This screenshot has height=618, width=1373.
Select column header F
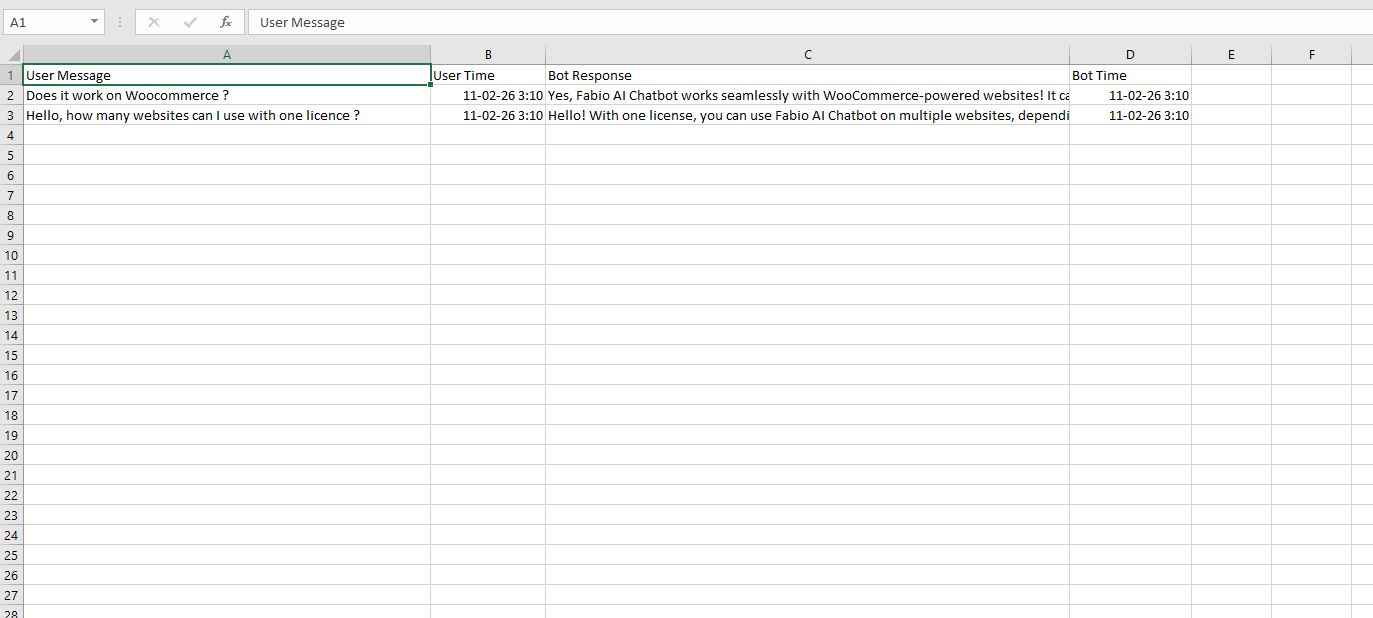1311,54
